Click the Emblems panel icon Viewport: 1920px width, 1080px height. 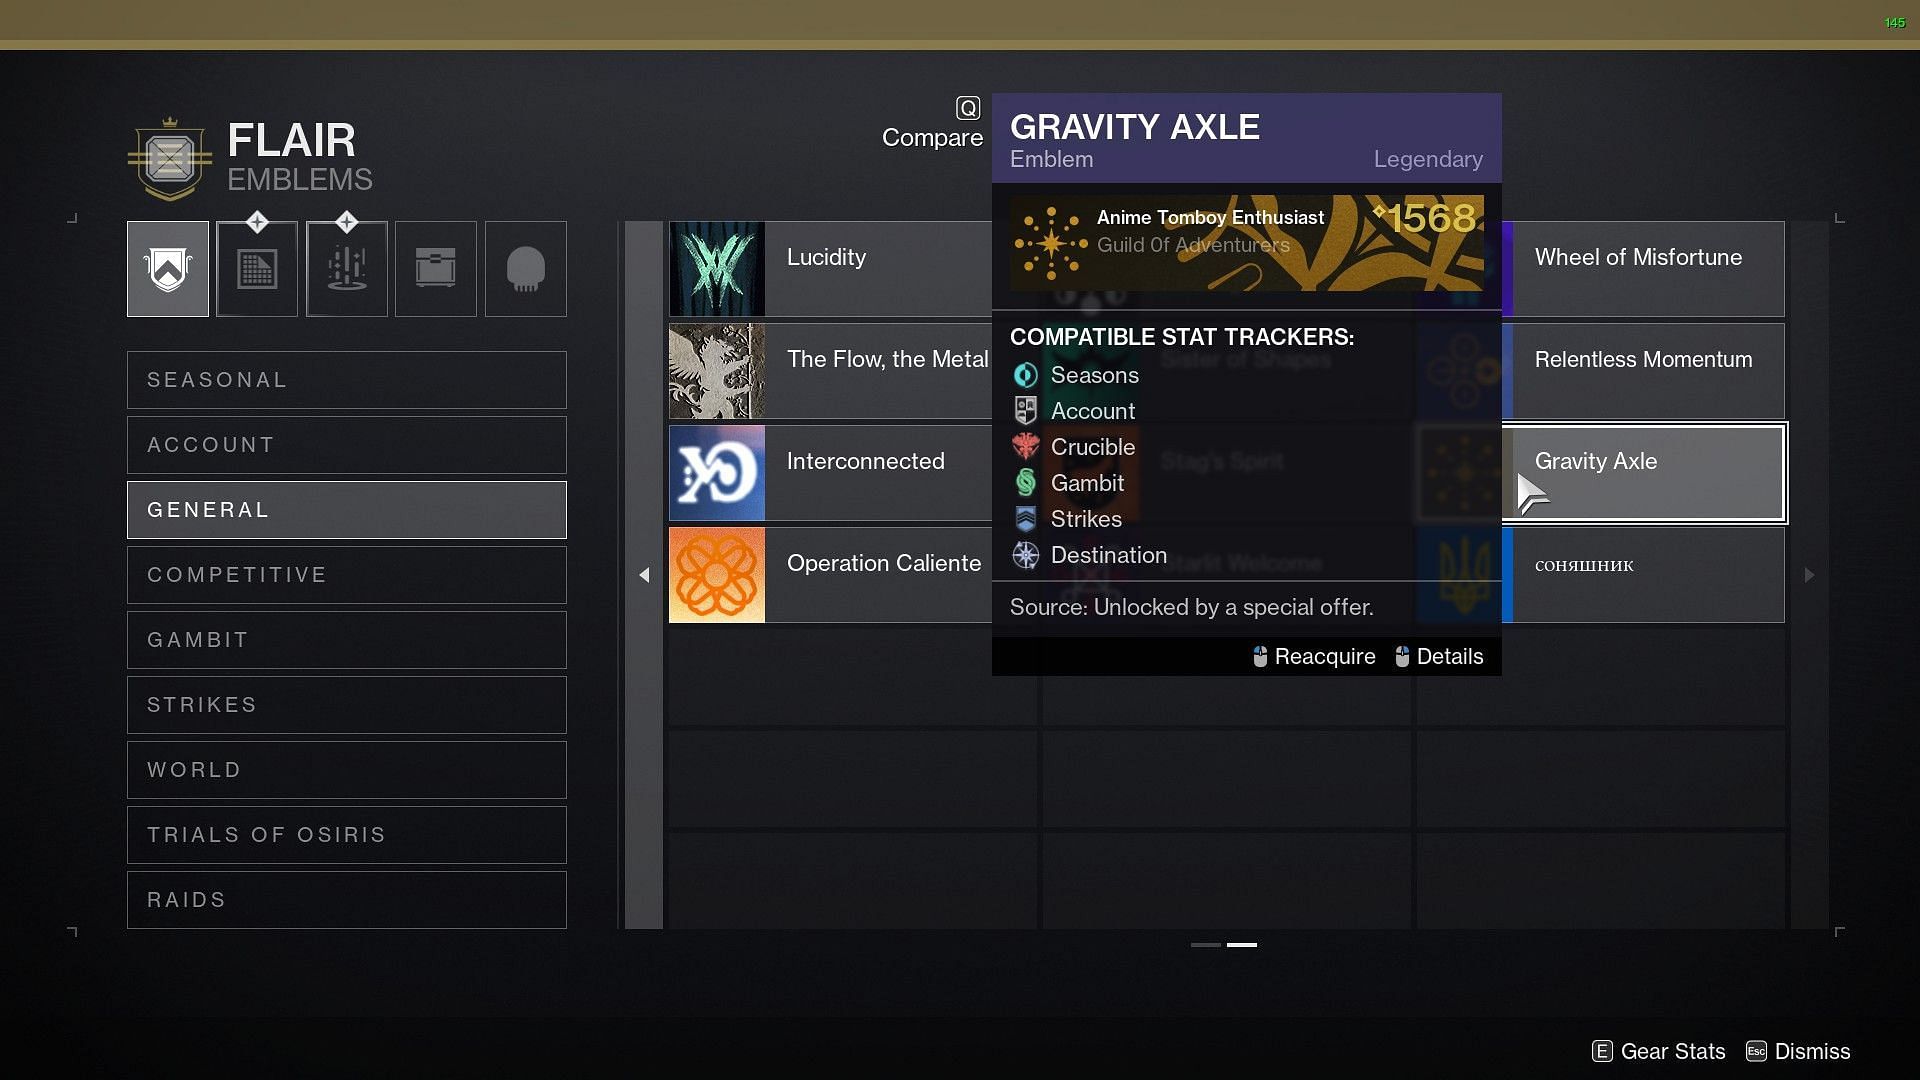coord(166,269)
